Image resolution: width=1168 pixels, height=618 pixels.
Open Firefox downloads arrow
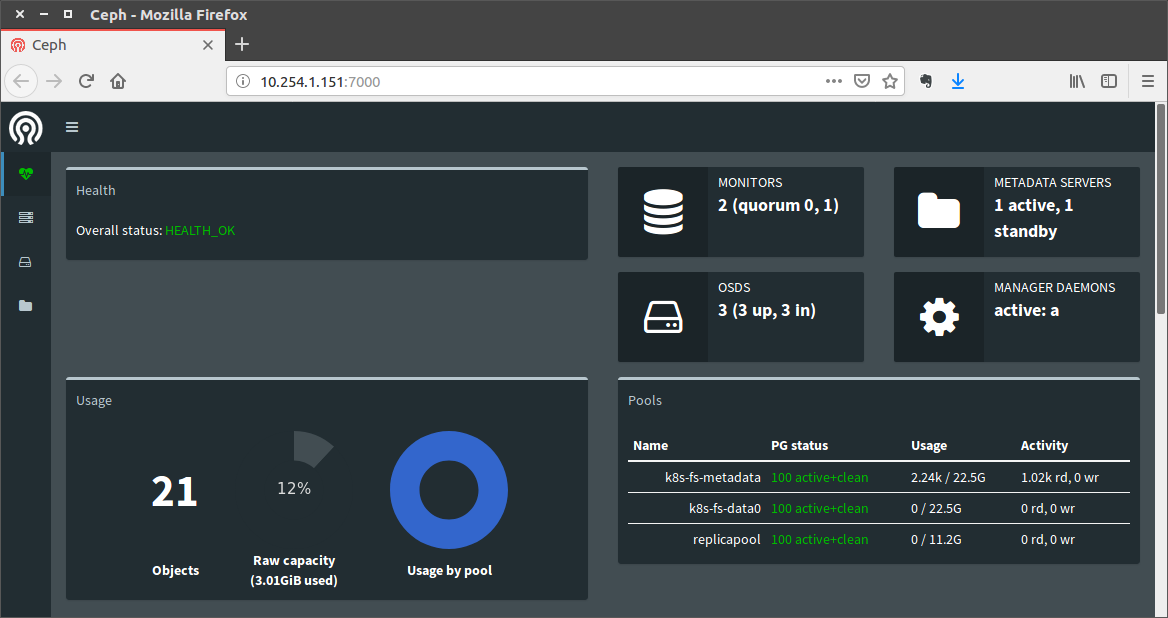tap(958, 81)
